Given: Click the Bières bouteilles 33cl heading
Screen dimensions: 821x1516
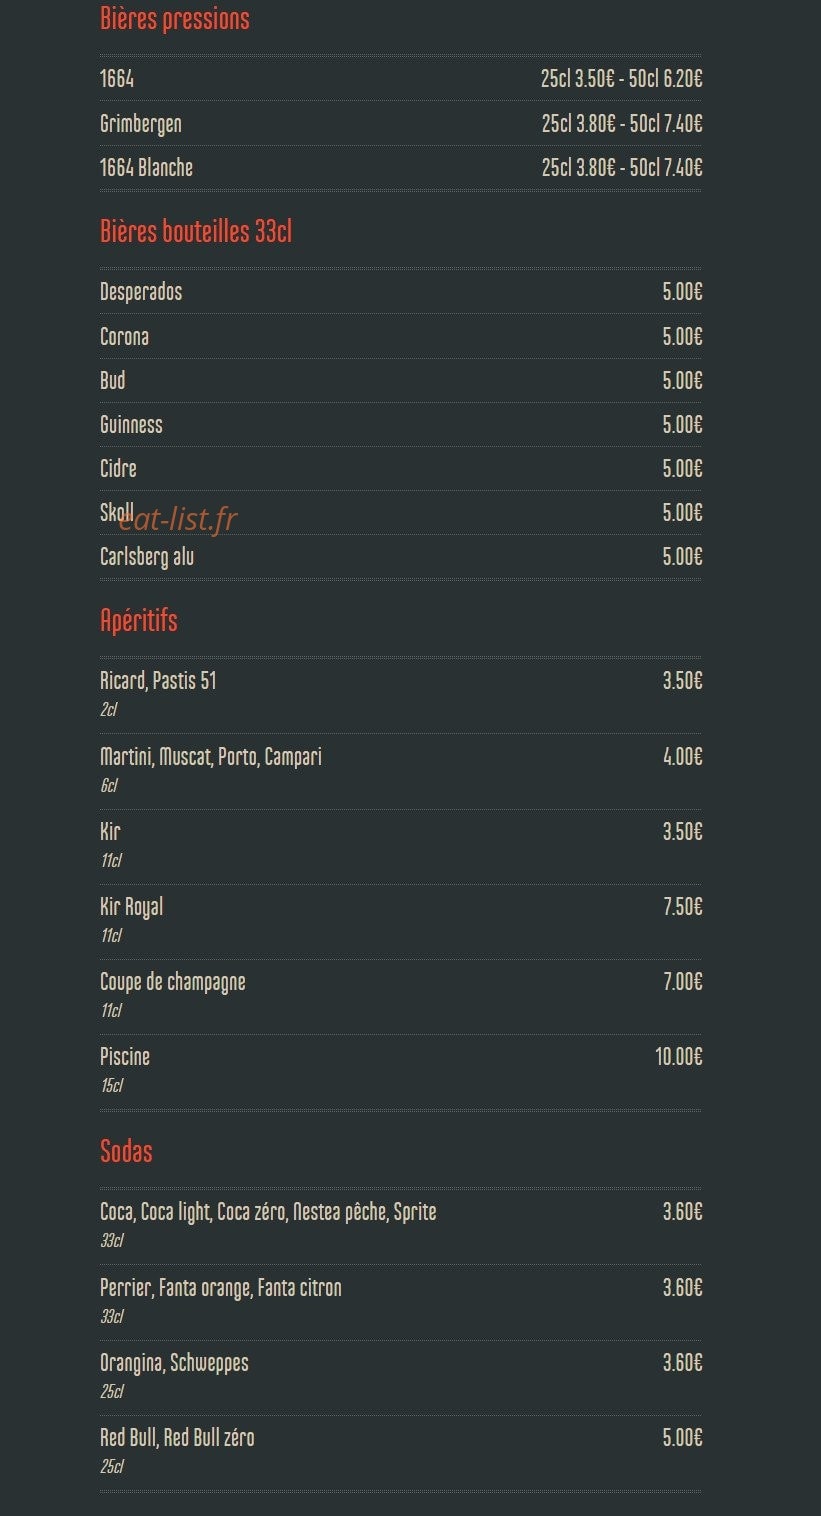Looking at the screenshot, I should tap(196, 232).
